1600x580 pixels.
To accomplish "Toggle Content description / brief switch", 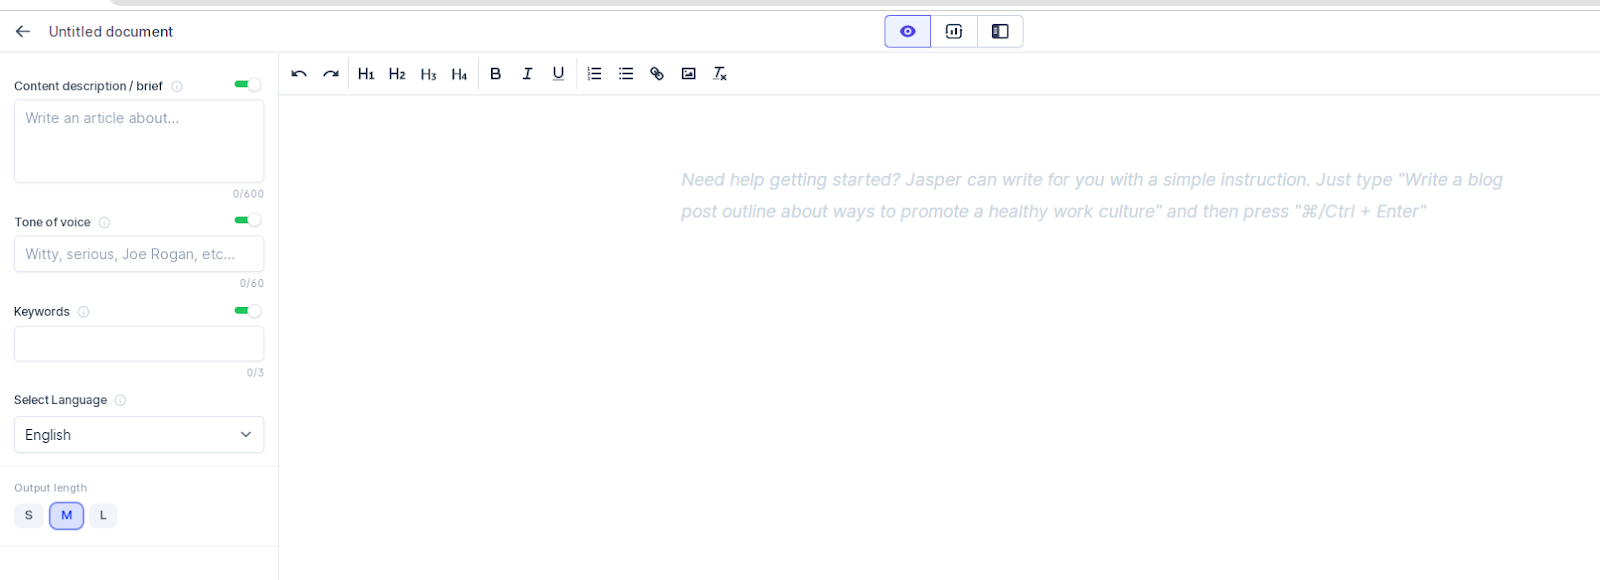I will 247,85.
